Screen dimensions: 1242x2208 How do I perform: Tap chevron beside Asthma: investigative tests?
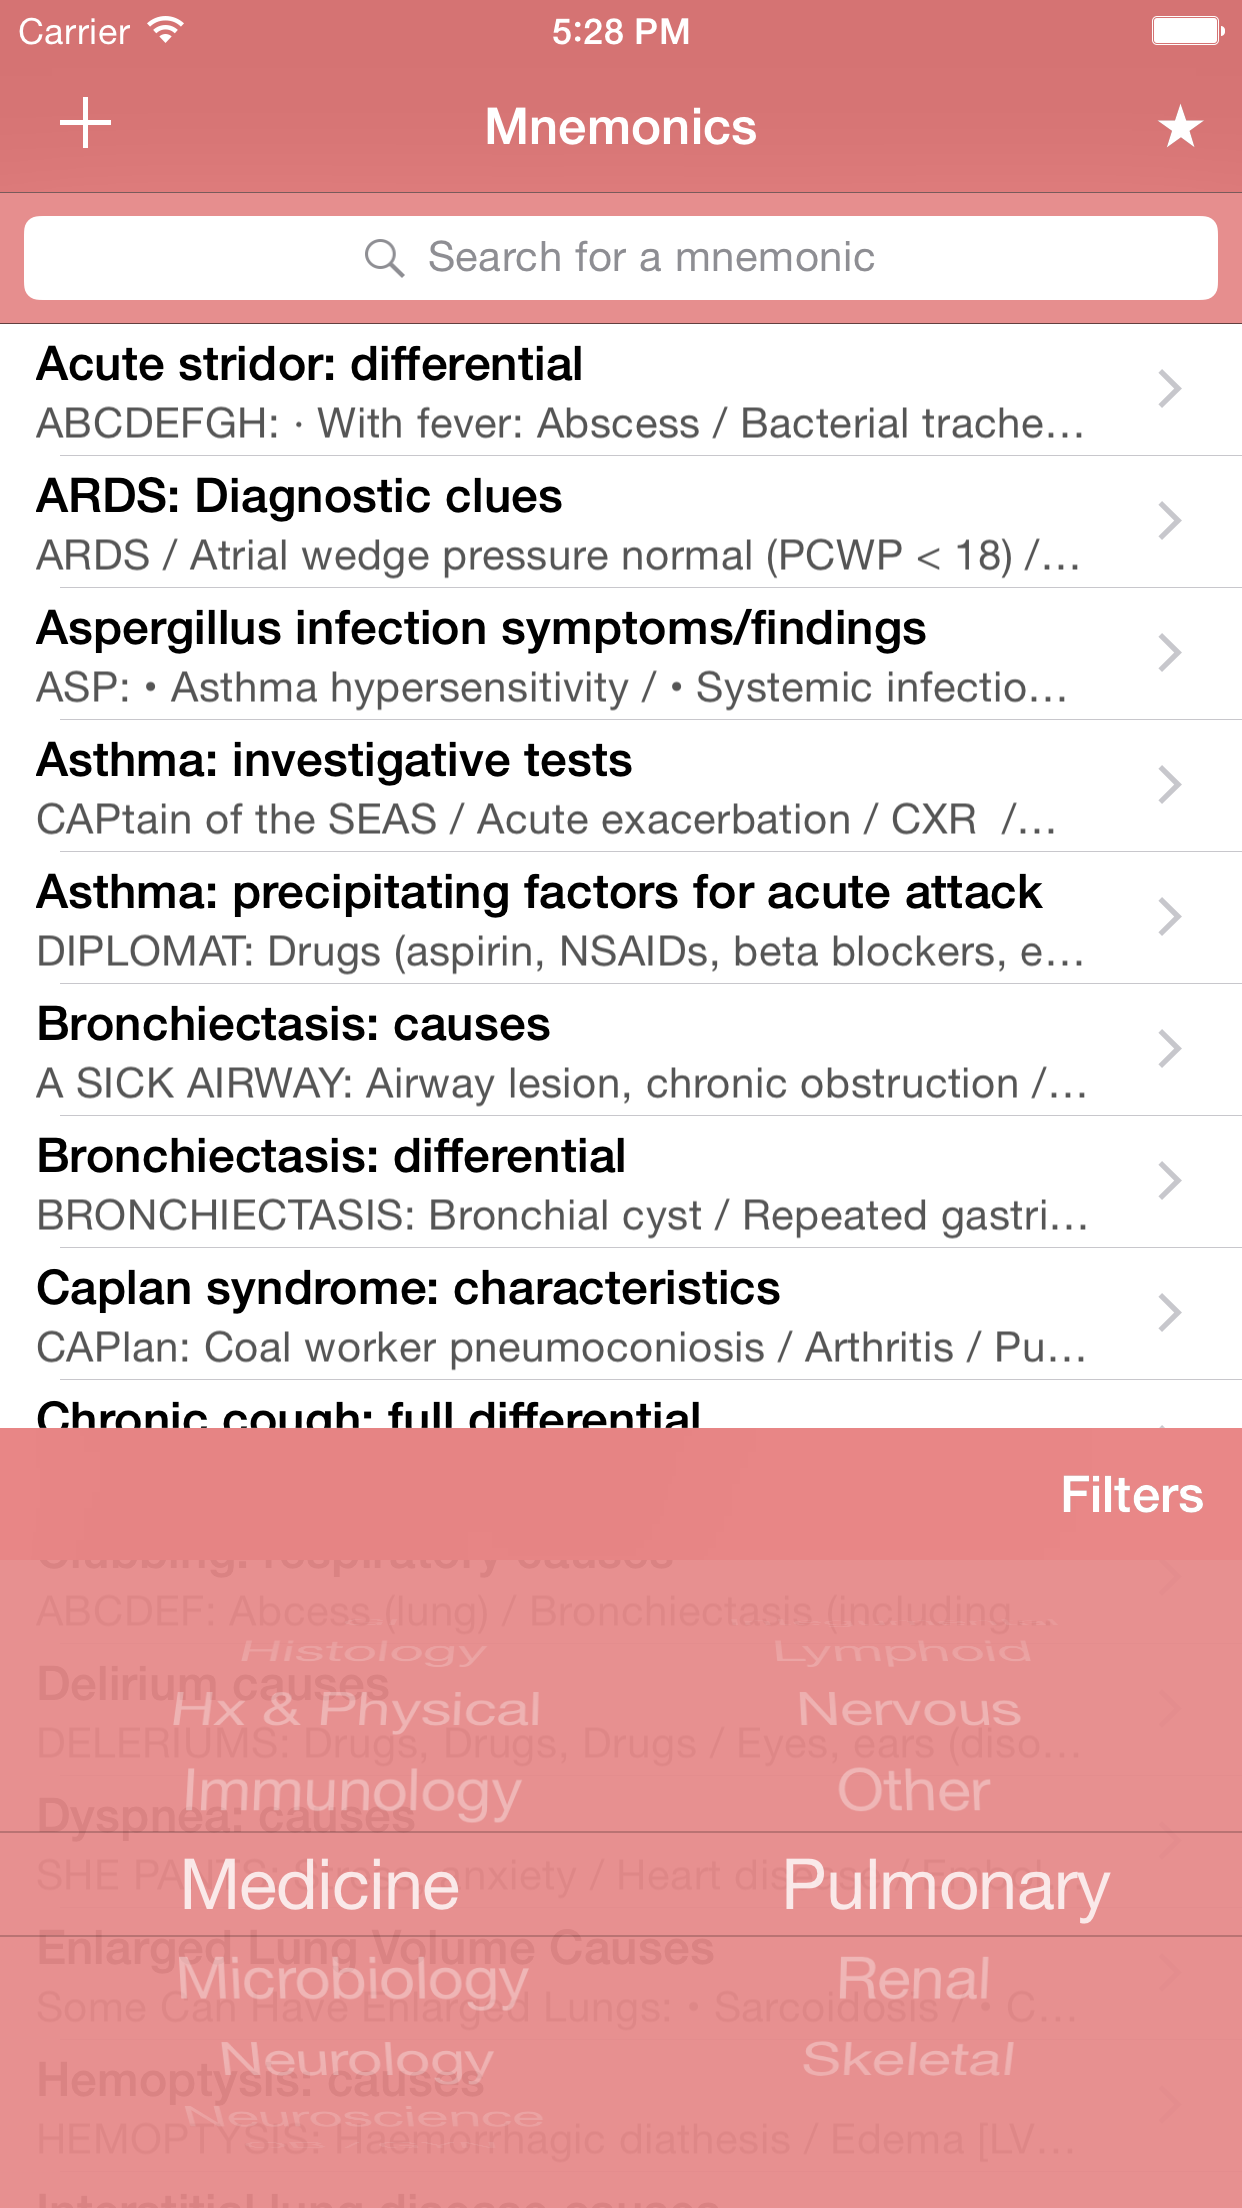point(1169,786)
